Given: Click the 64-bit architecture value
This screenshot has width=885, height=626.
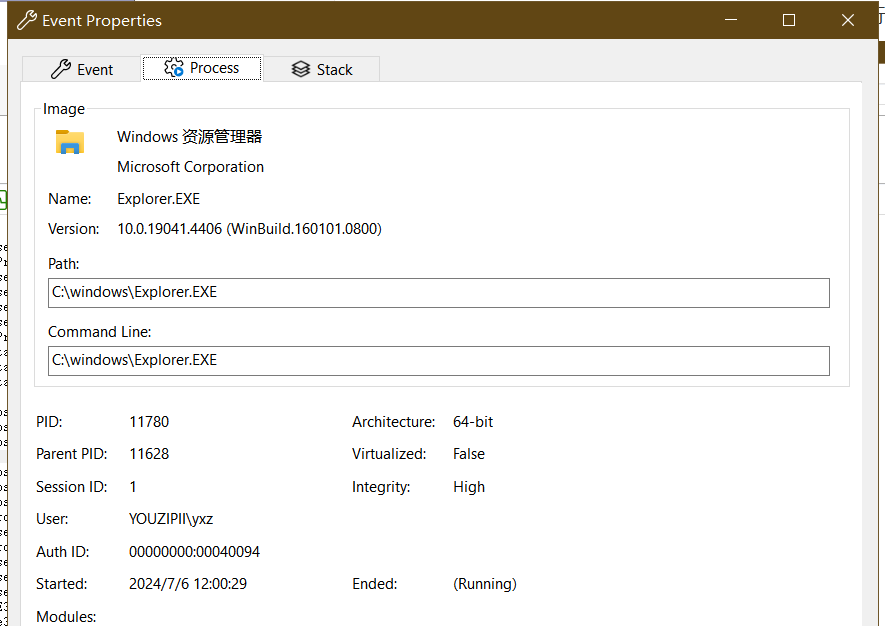Looking at the screenshot, I should [x=473, y=422].
